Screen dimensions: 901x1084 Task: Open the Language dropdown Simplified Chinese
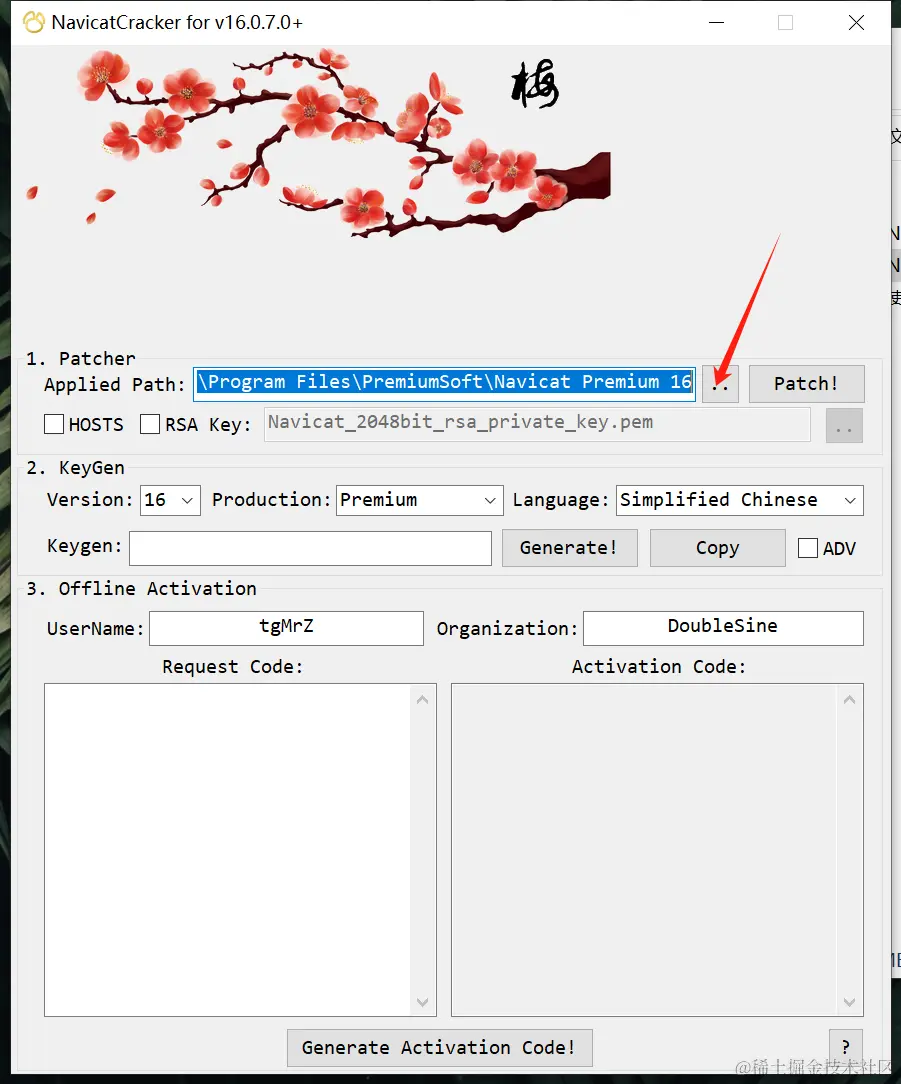(739, 500)
